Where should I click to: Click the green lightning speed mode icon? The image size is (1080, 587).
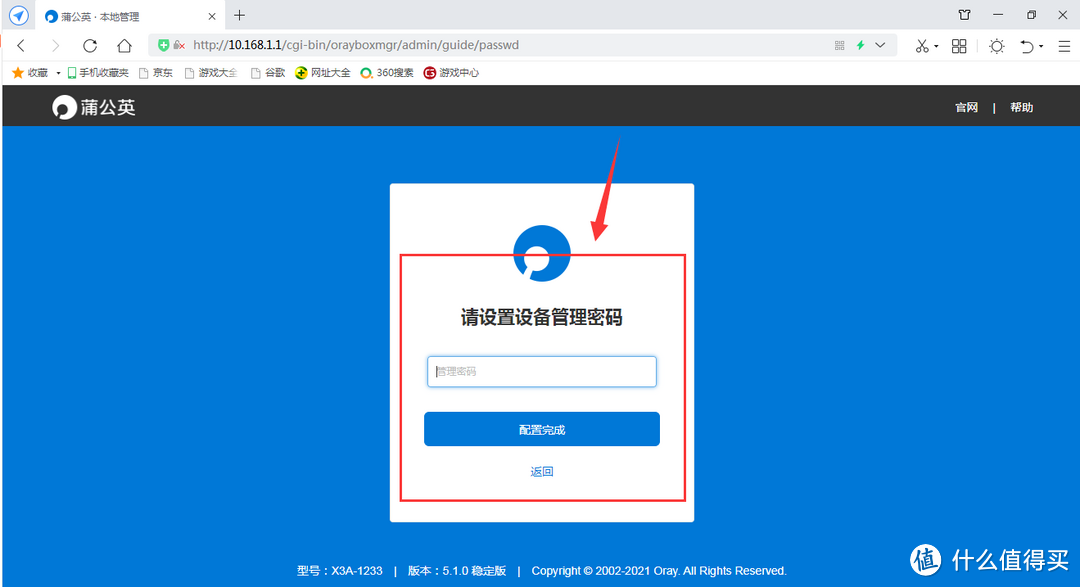pyautogui.click(x=858, y=45)
